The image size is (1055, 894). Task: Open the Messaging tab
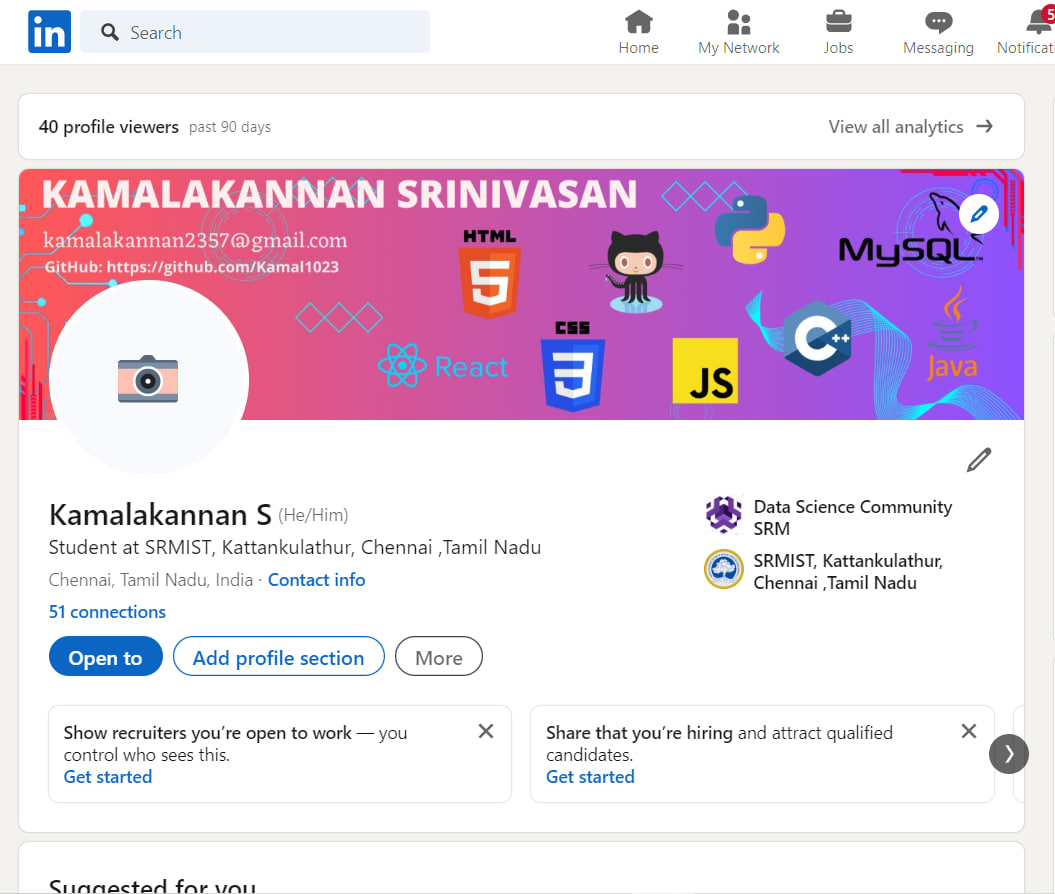[x=938, y=32]
